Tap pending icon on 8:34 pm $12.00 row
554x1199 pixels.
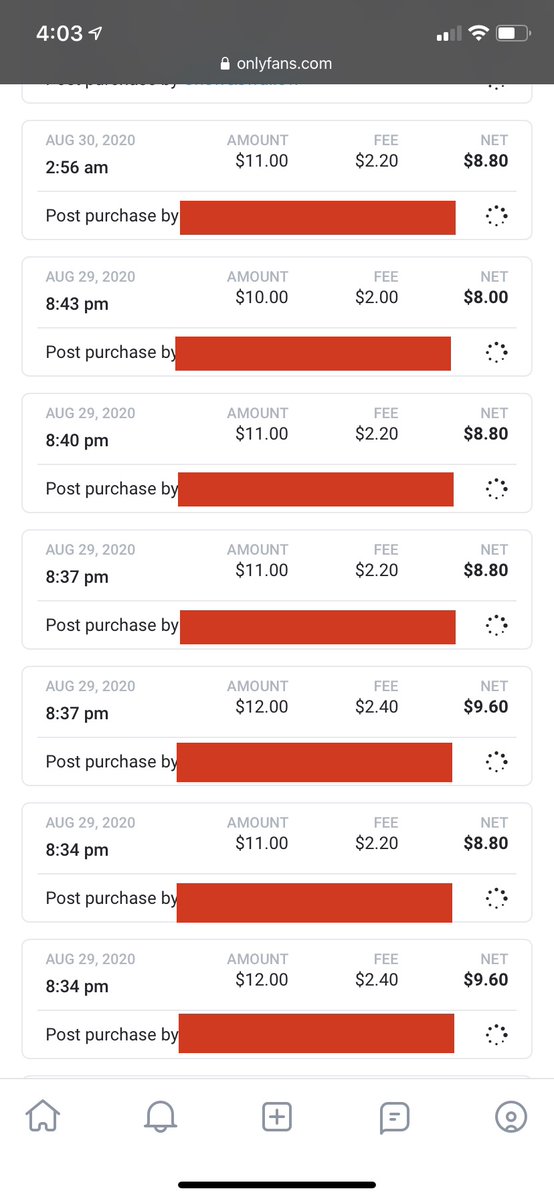[497, 1035]
